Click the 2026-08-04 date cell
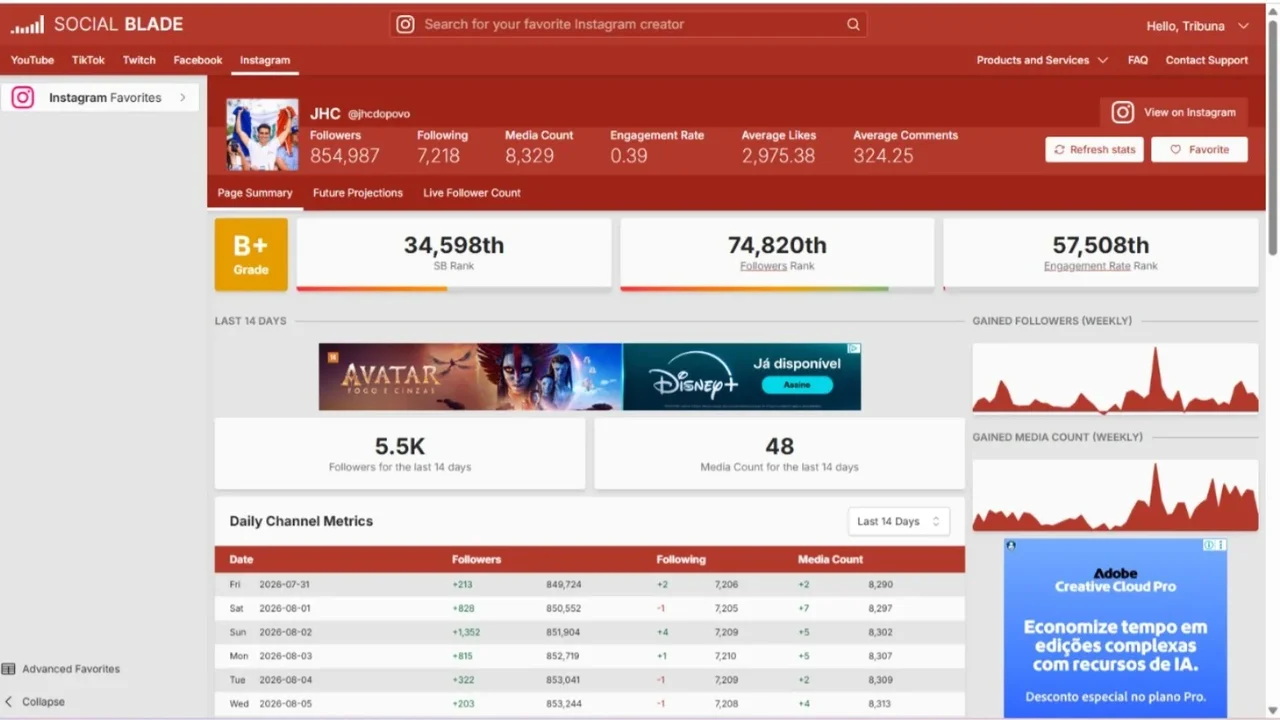Image resolution: width=1280 pixels, height=720 pixels. 284,680
